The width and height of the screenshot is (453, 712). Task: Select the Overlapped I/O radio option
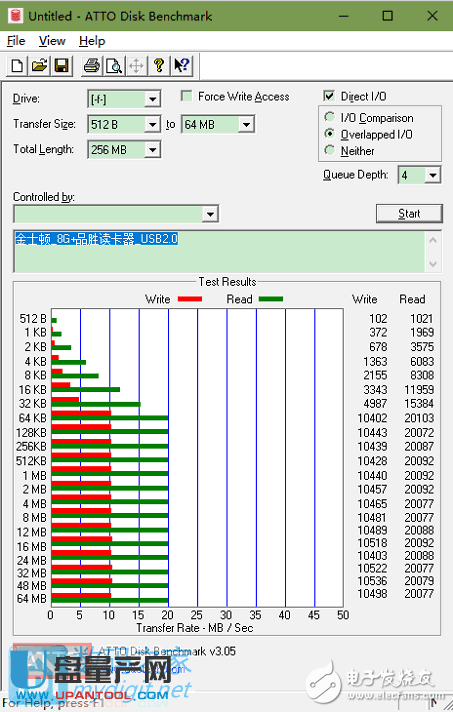click(330, 134)
